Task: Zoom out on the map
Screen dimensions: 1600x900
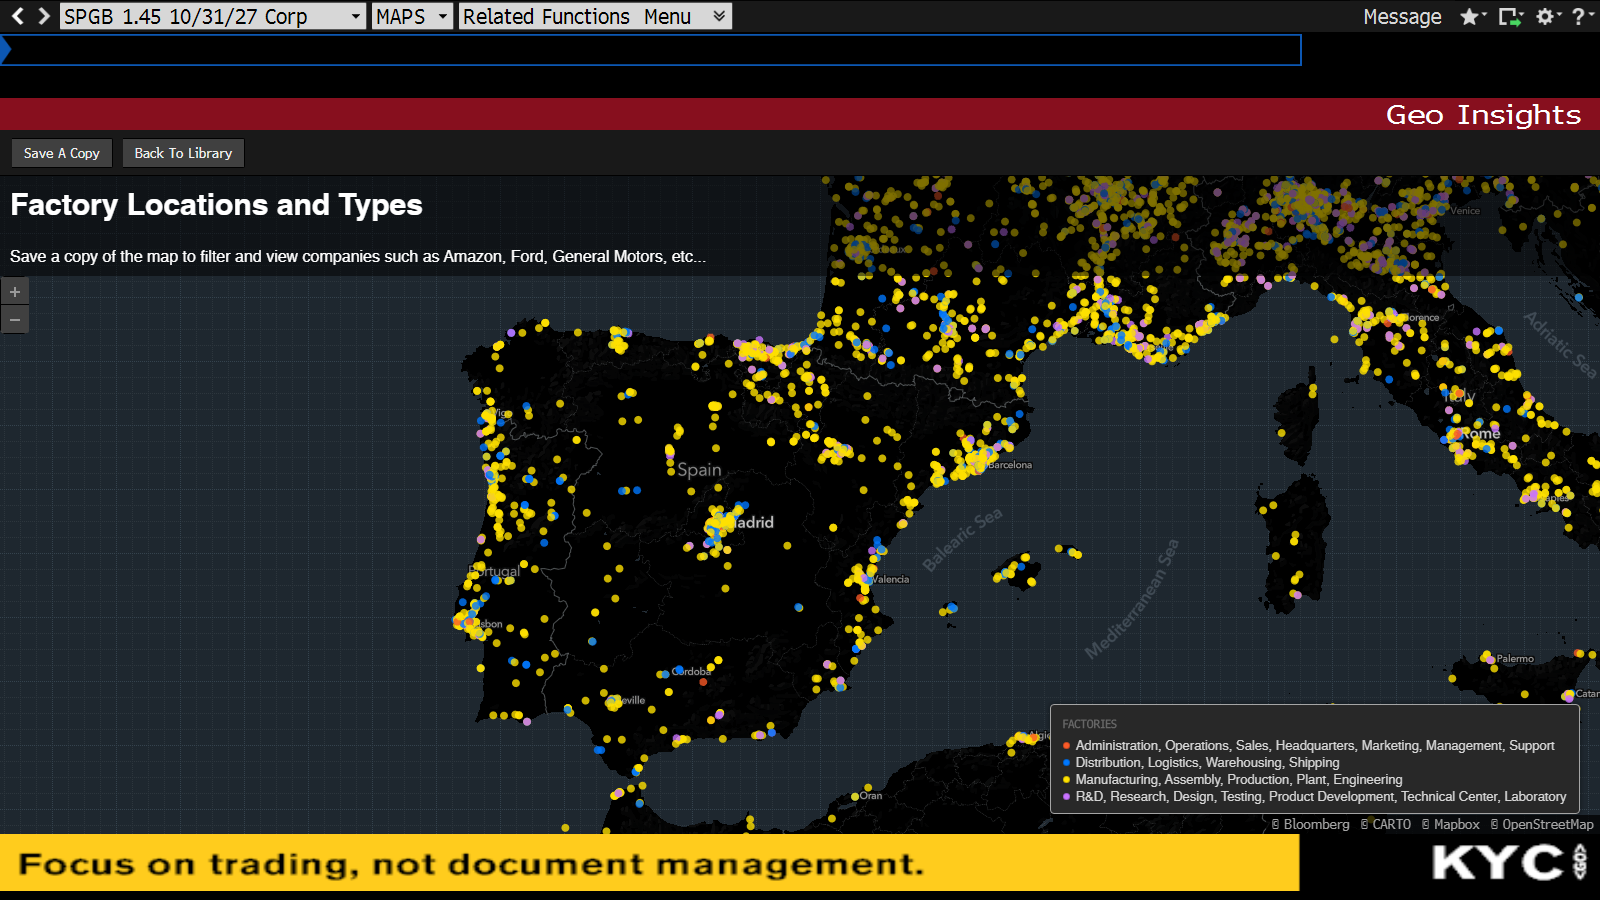Action: [x=15, y=319]
